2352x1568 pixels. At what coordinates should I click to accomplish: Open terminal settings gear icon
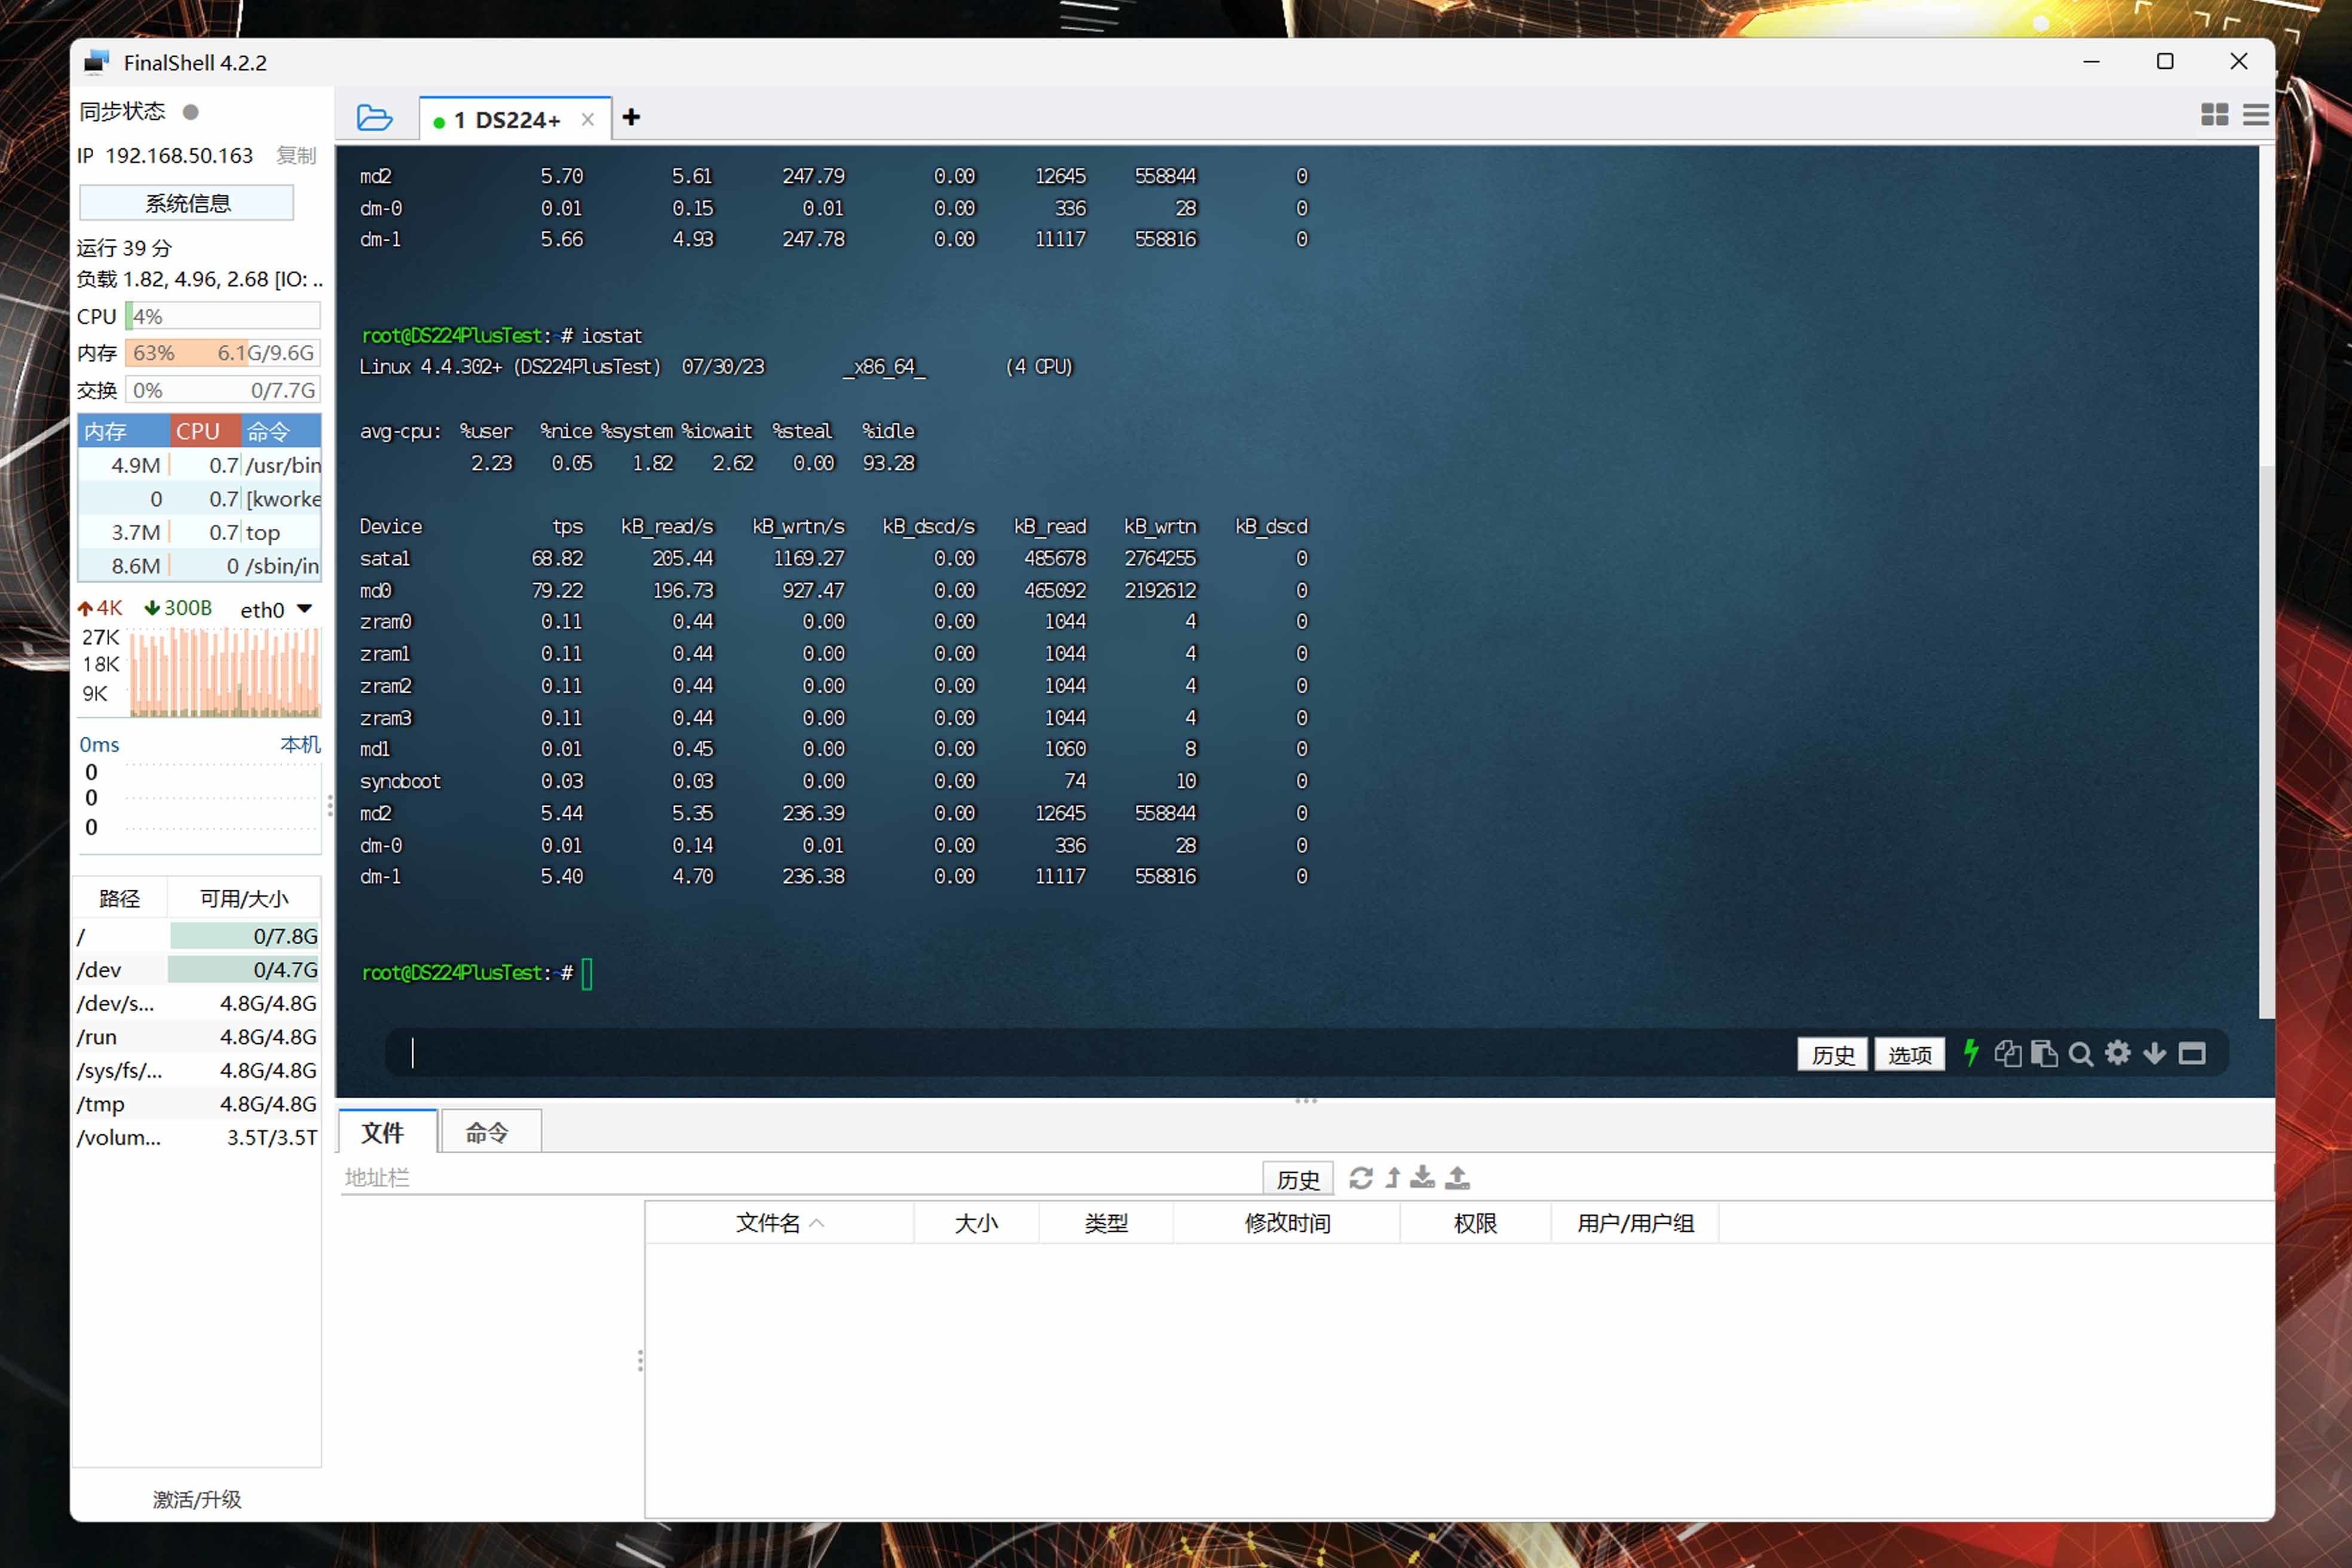tap(2118, 1053)
